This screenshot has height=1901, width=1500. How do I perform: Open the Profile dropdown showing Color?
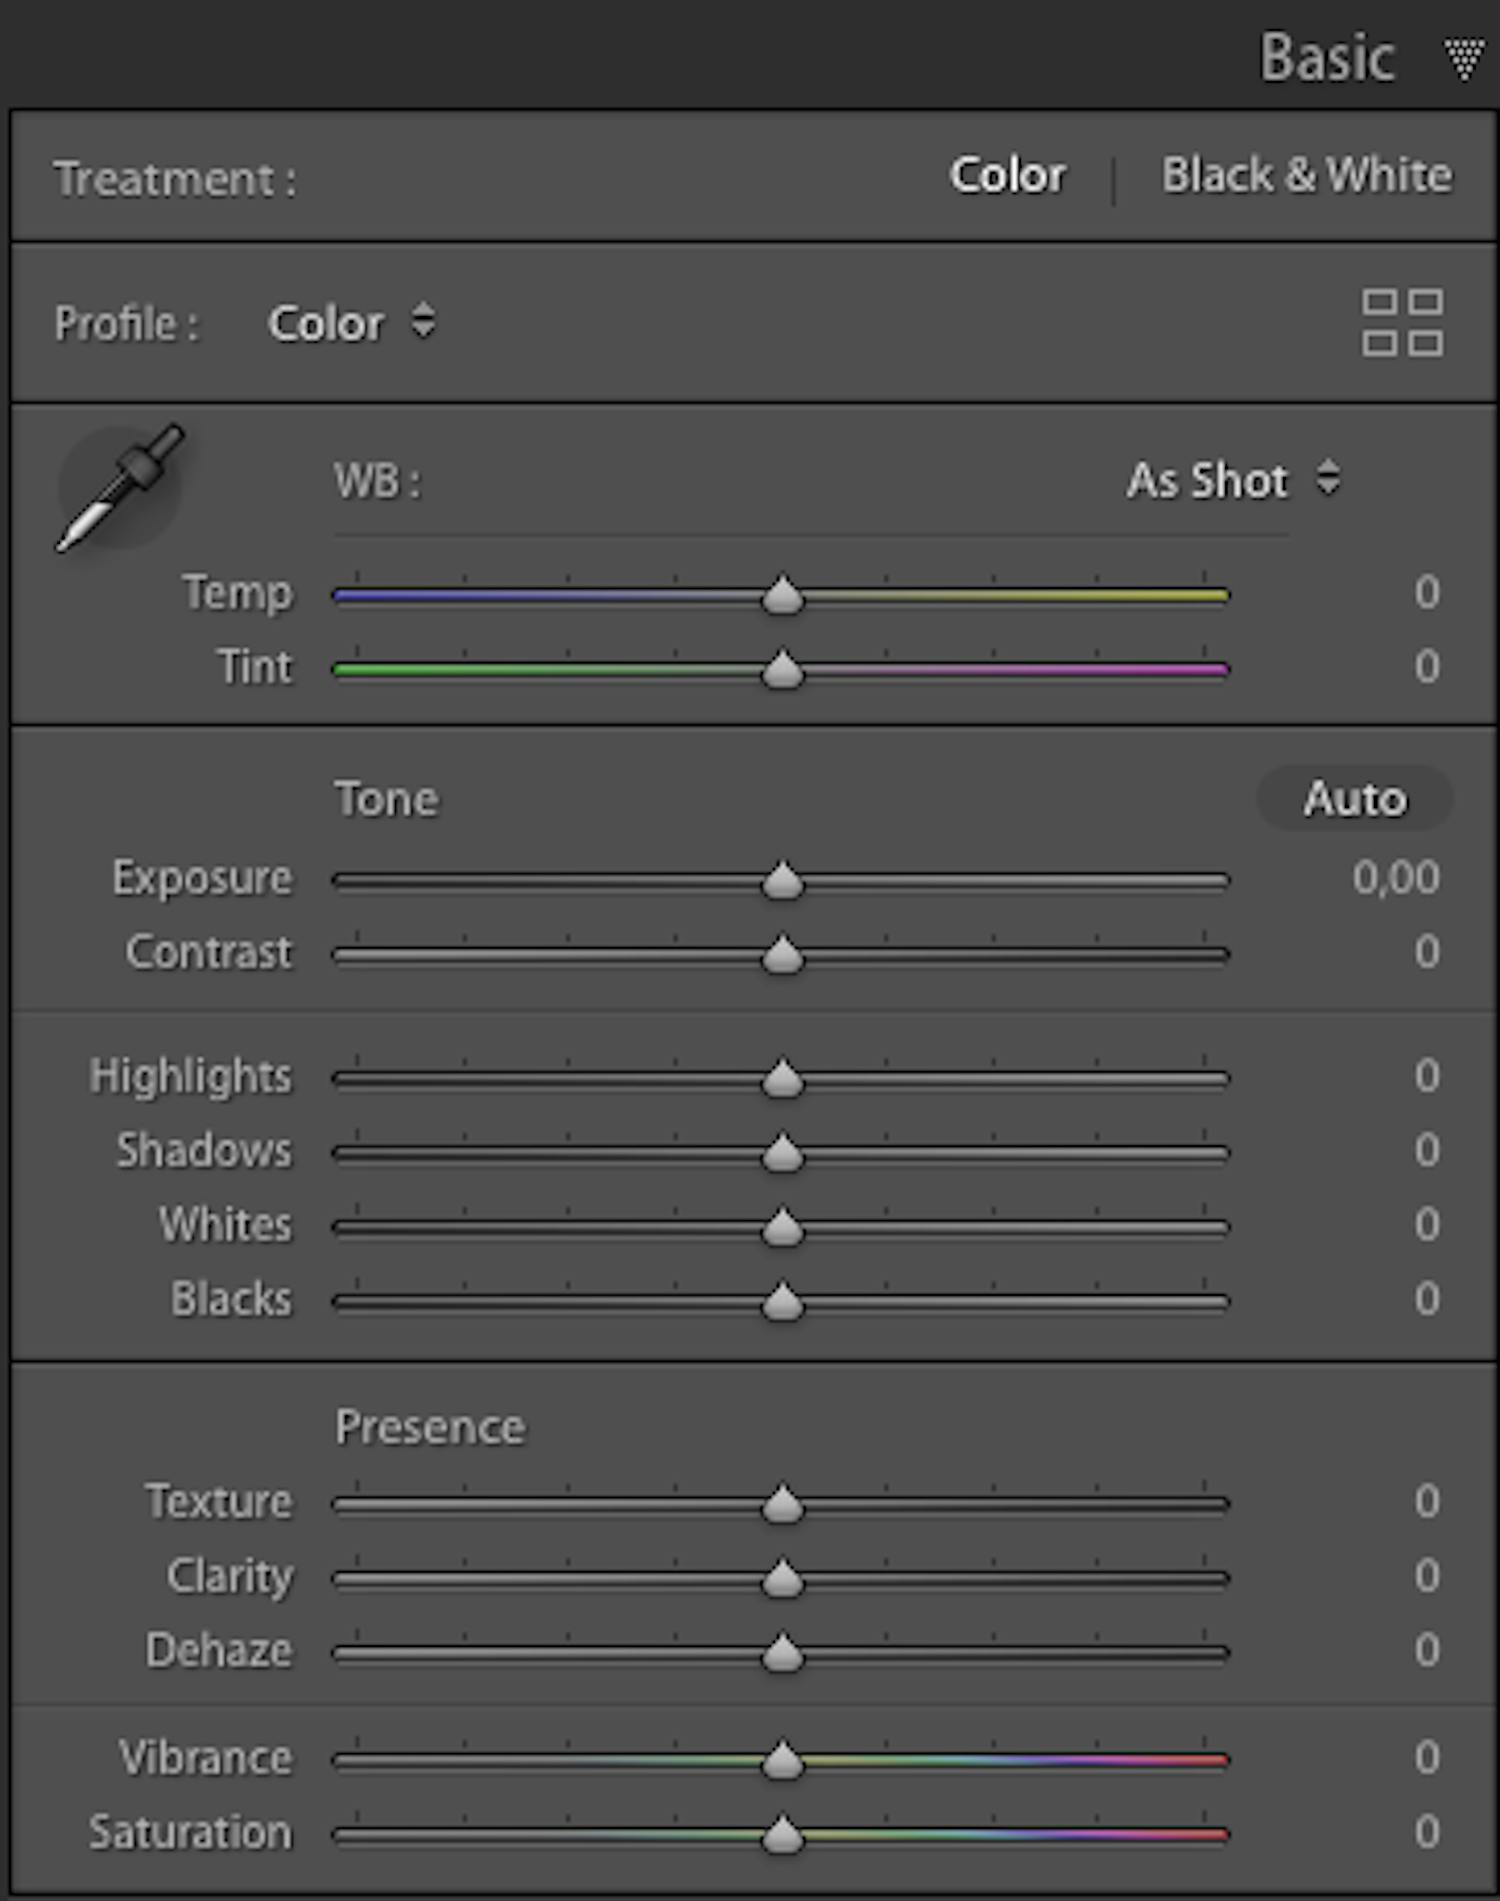click(x=350, y=323)
